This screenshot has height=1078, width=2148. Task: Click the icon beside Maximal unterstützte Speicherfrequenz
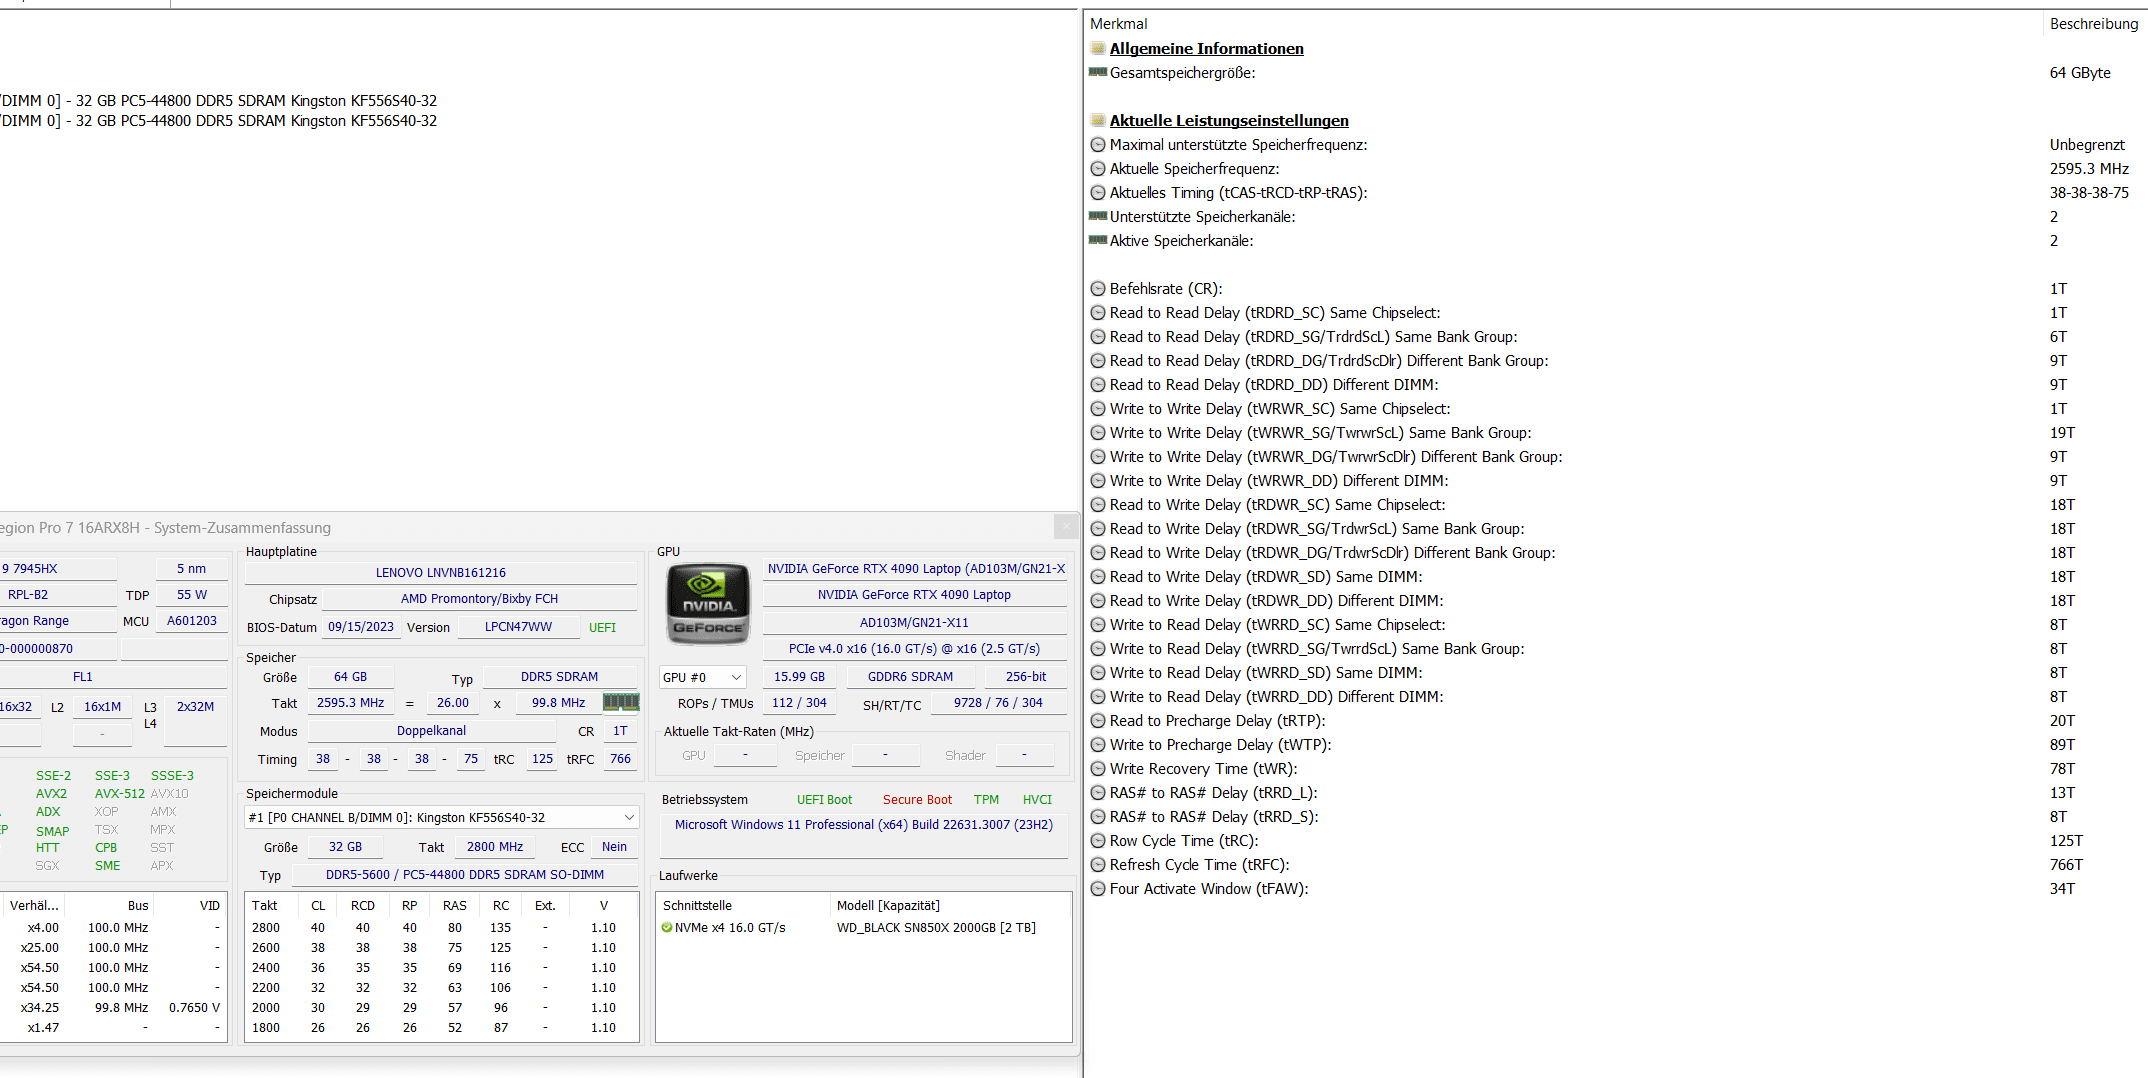pyautogui.click(x=1098, y=144)
